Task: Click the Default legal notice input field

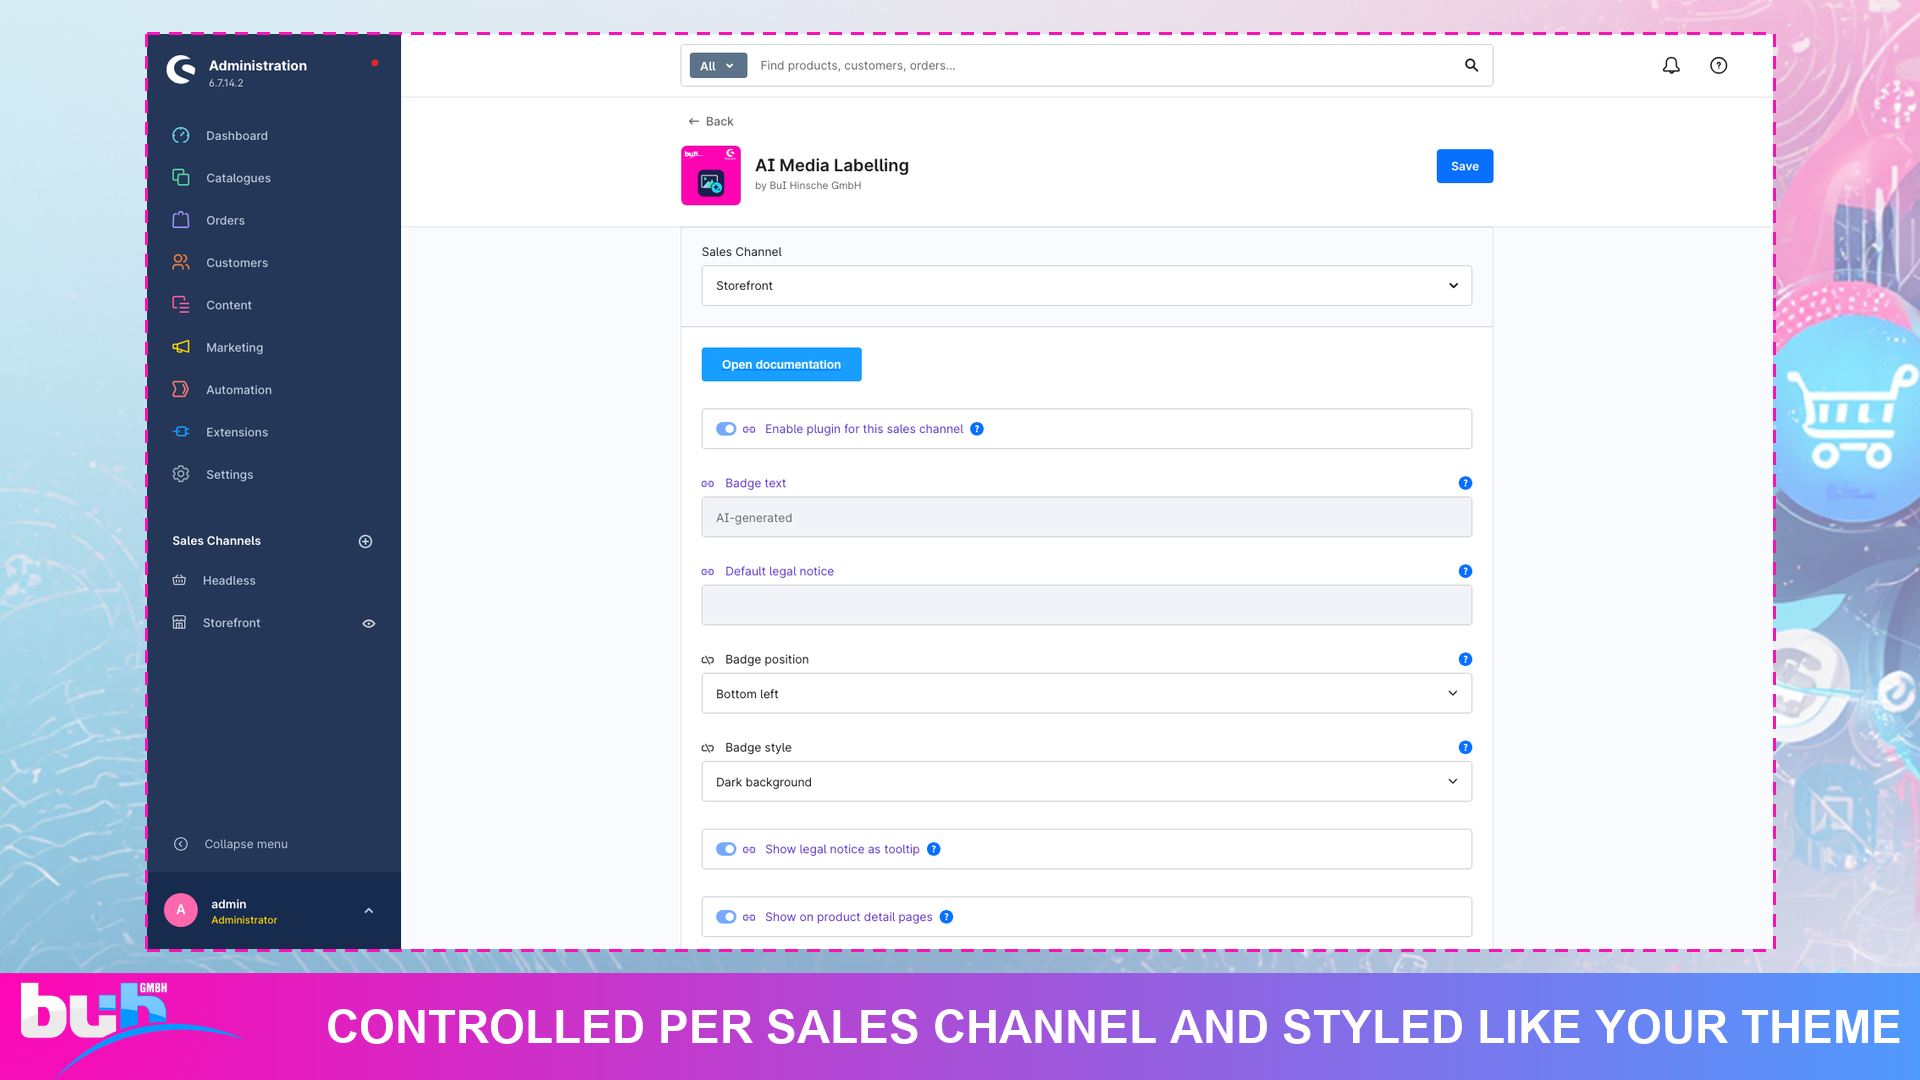Action: pyautogui.click(x=1086, y=605)
